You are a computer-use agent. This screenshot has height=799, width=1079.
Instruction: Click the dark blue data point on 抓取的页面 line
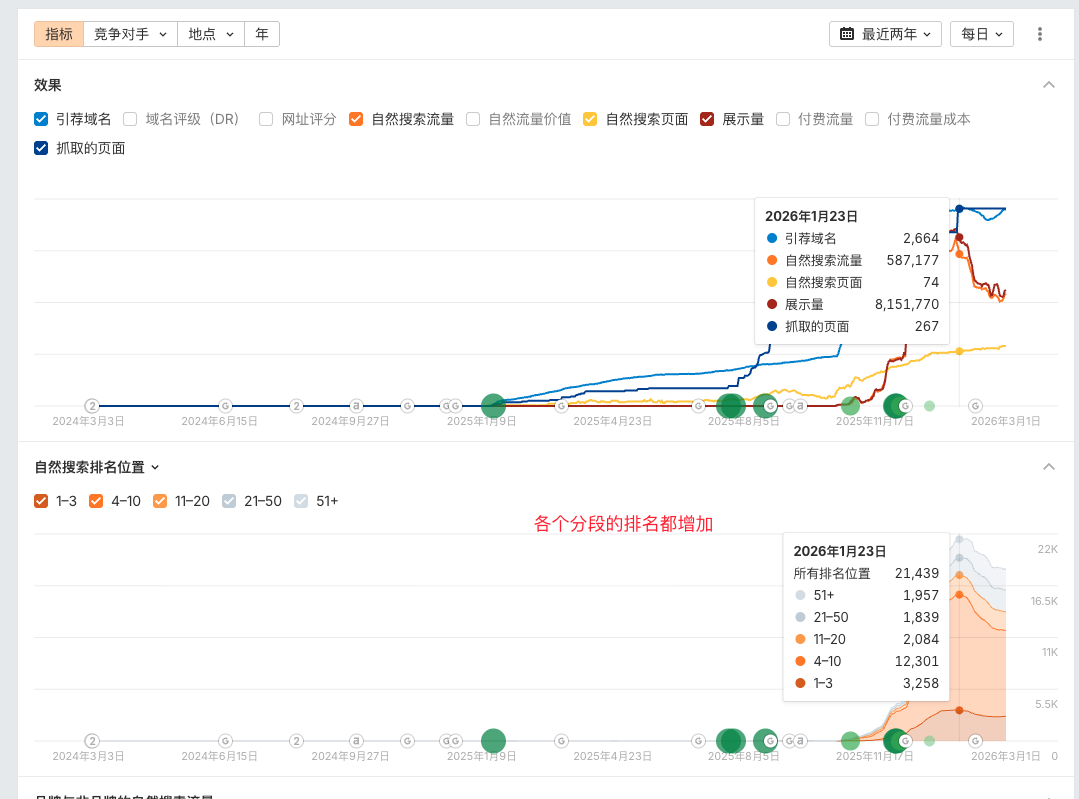click(x=959, y=209)
